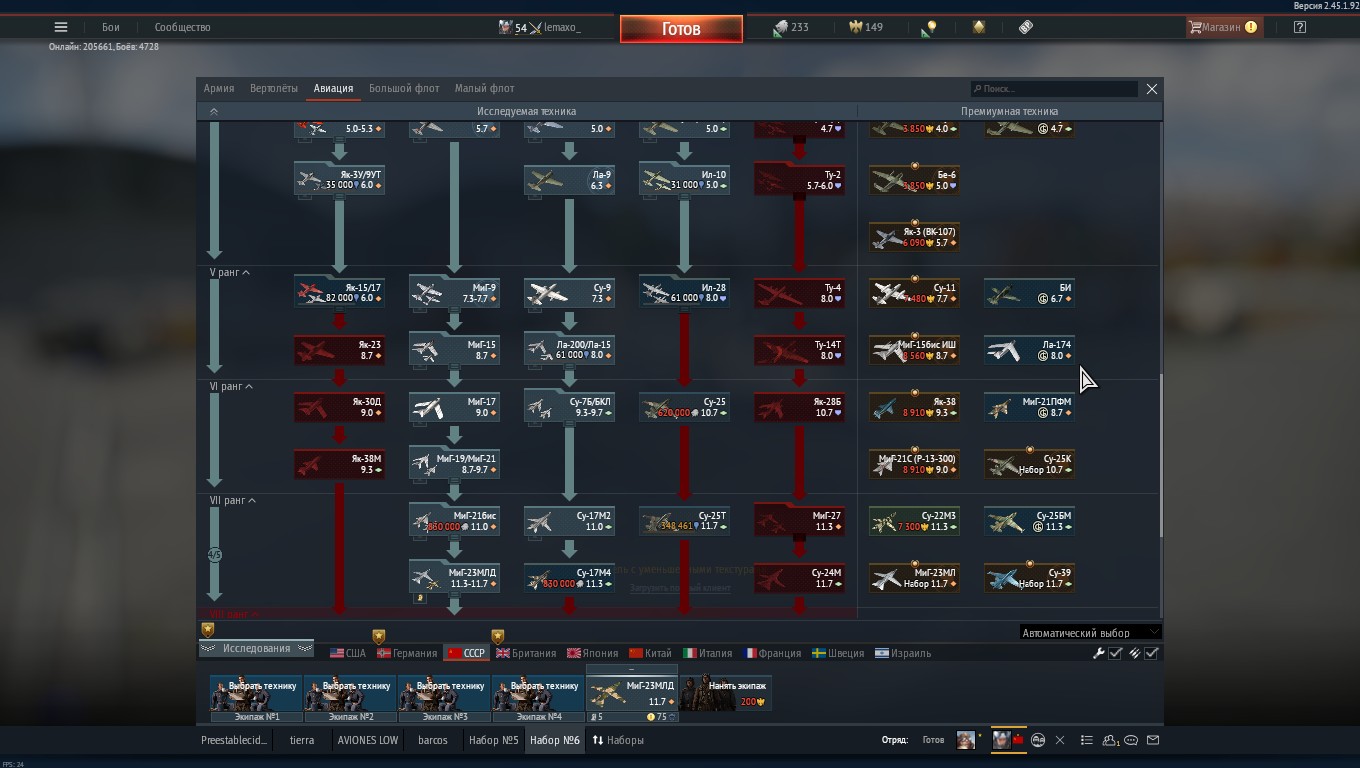Toggle the auto-repair wrench checkbox
The image size is (1360, 768).
[1115, 653]
